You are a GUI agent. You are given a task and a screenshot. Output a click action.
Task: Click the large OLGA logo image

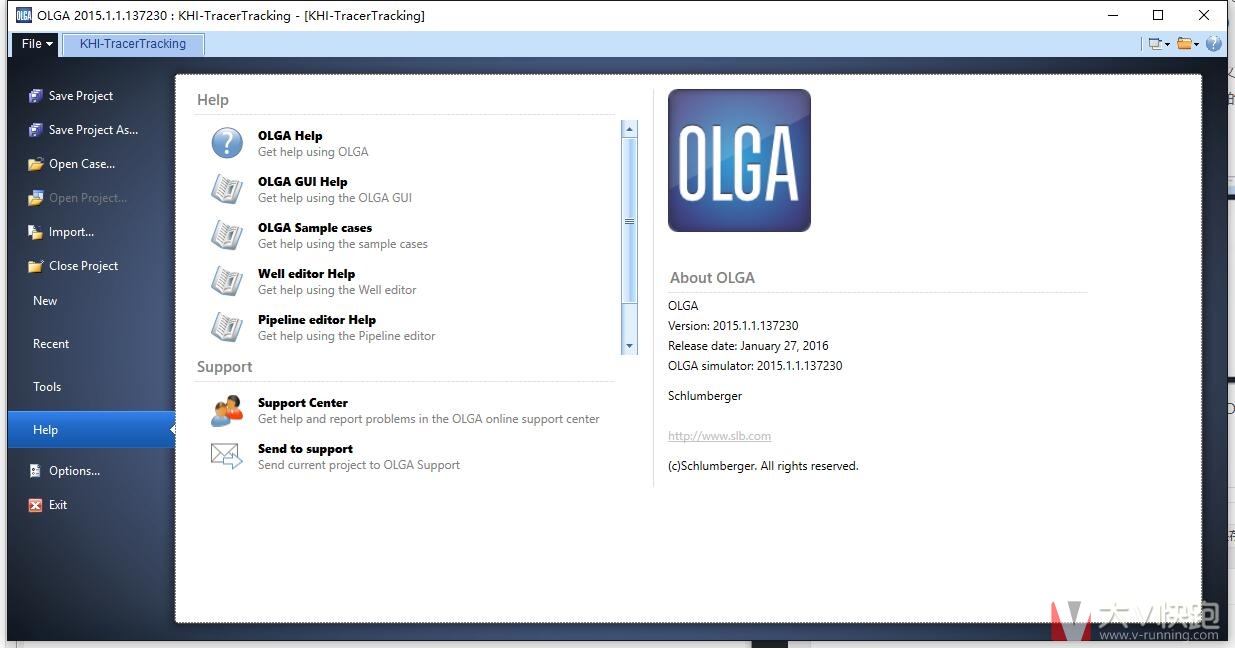(739, 161)
